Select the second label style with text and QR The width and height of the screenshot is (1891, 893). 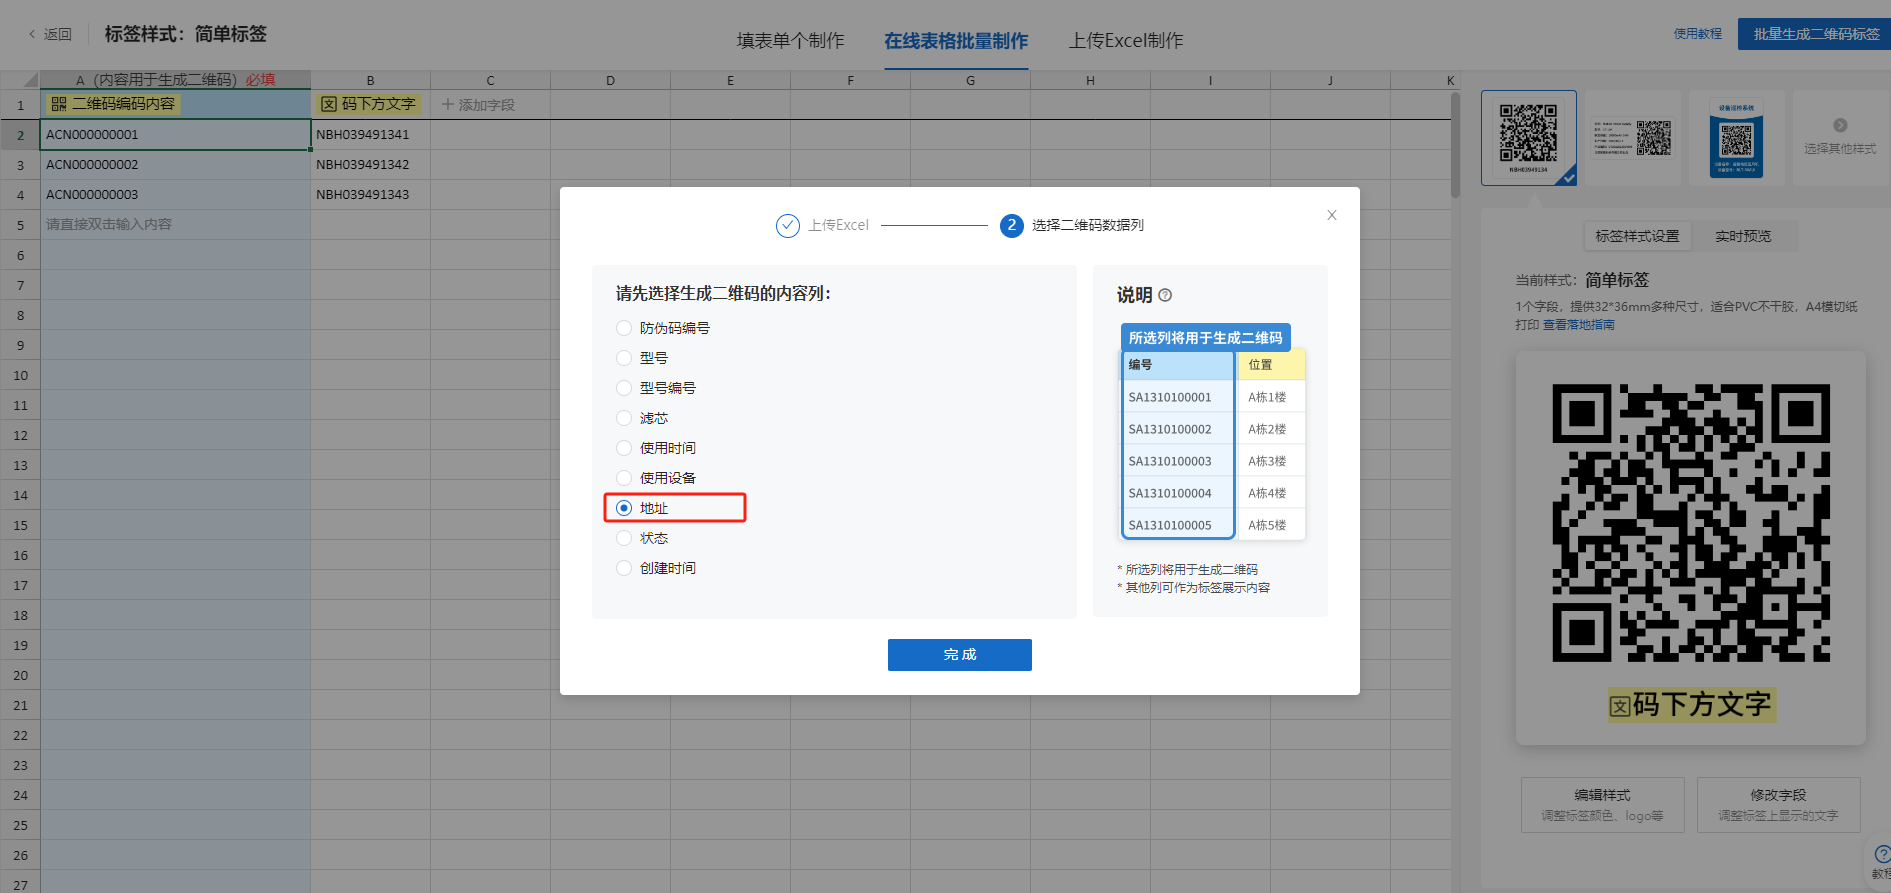(1633, 138)
